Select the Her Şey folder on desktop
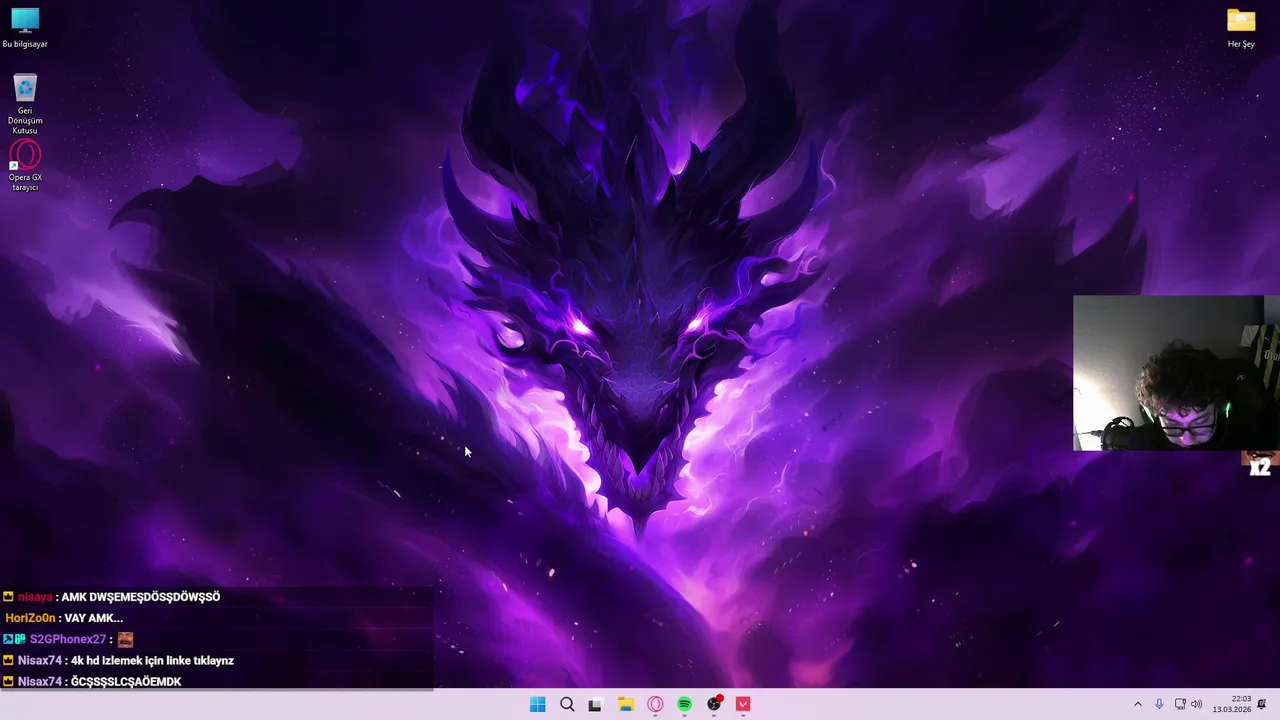1280x720 pixels. click(x=1241, y=28)
